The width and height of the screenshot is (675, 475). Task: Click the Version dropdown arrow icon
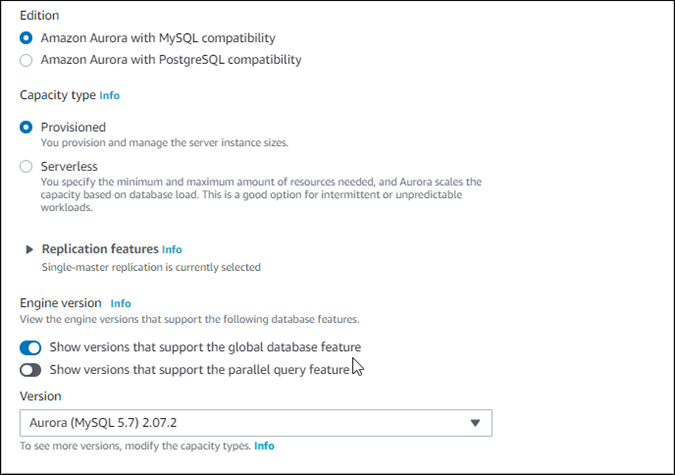click(476, 423)
